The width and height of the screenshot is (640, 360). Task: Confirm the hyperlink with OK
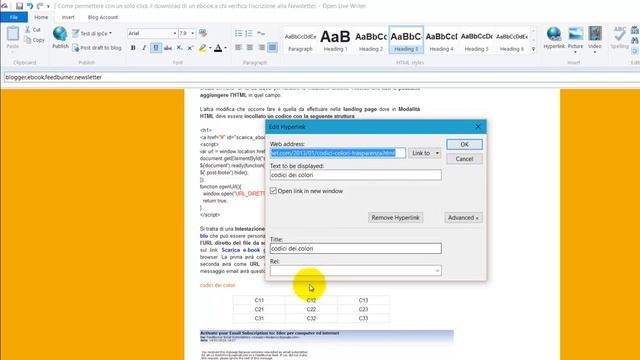pos(464,144)
